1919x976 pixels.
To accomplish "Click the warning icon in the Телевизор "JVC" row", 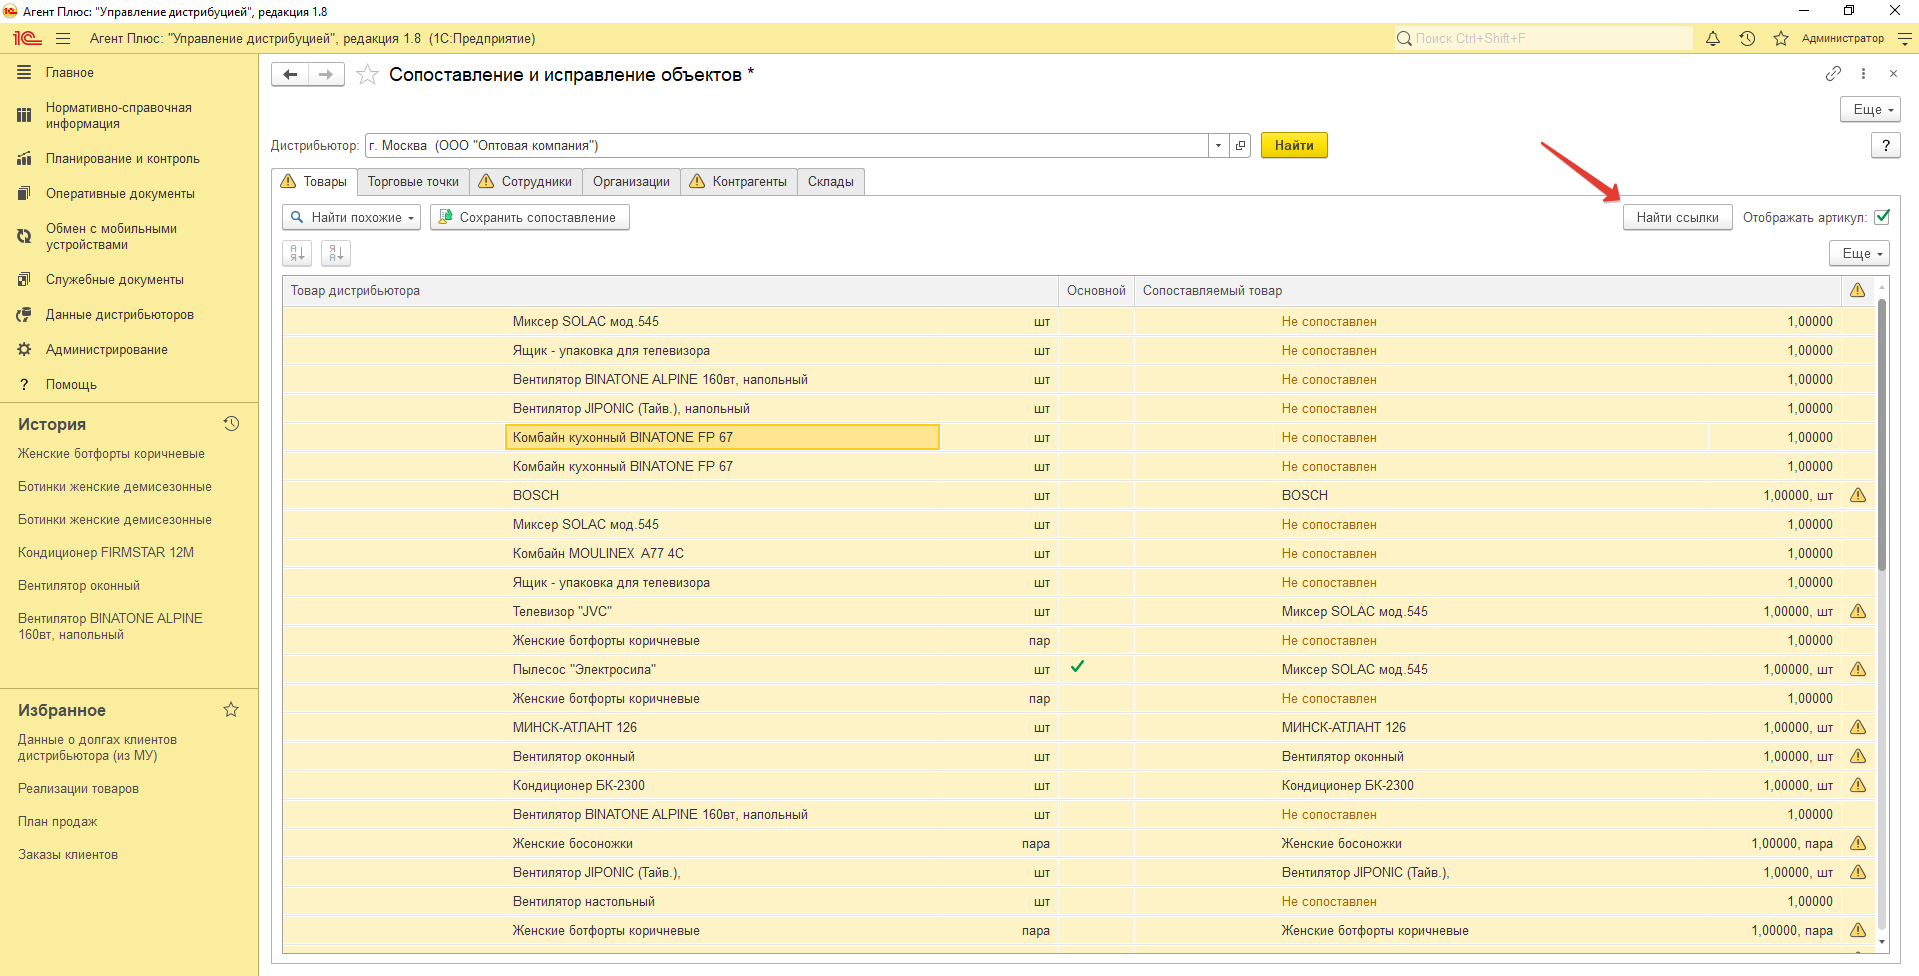I will [x=1858, y=611].
